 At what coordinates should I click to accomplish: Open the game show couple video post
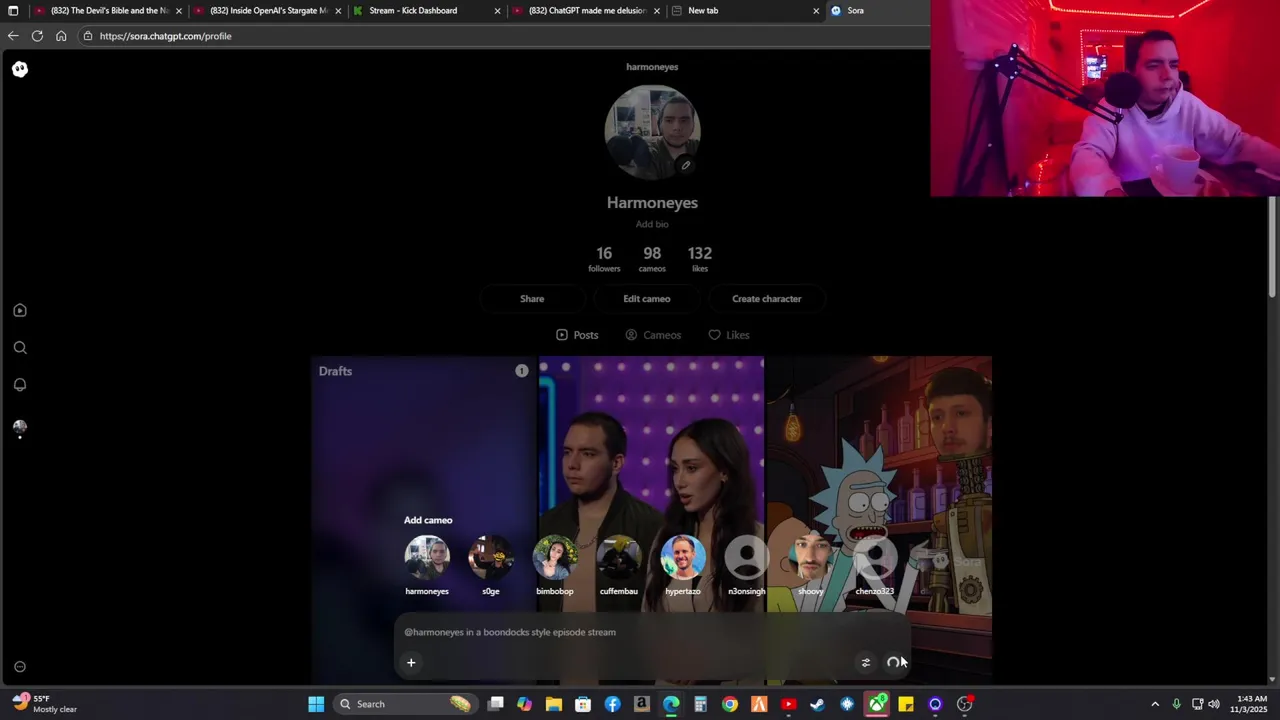point(651,520)
